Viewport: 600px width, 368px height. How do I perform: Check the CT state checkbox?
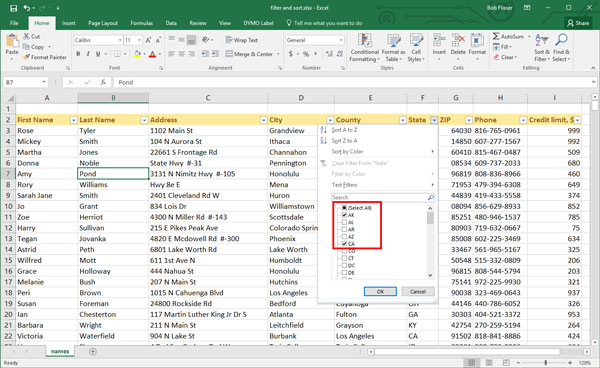(344, 258)
